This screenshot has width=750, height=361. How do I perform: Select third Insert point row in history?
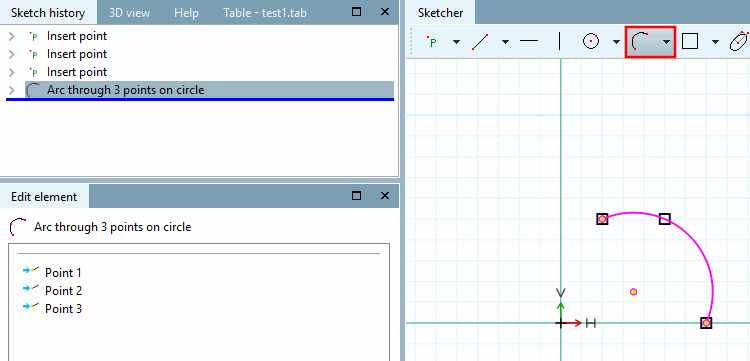click(210, 72)
